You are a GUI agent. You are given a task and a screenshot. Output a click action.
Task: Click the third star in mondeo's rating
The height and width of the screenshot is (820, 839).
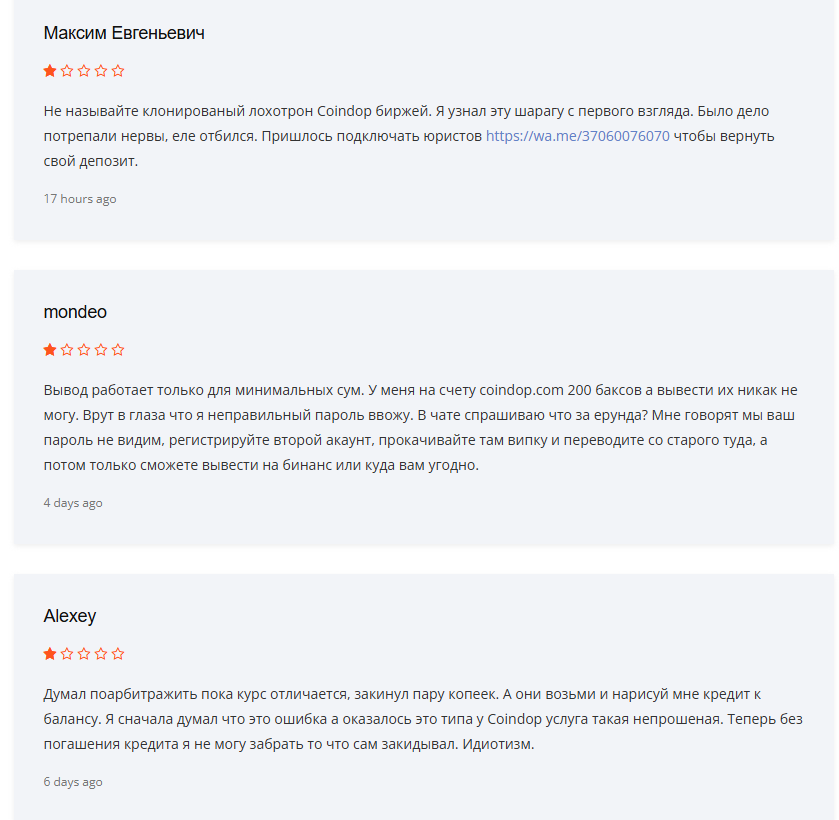pyautogui.click(x=83, y=350)
